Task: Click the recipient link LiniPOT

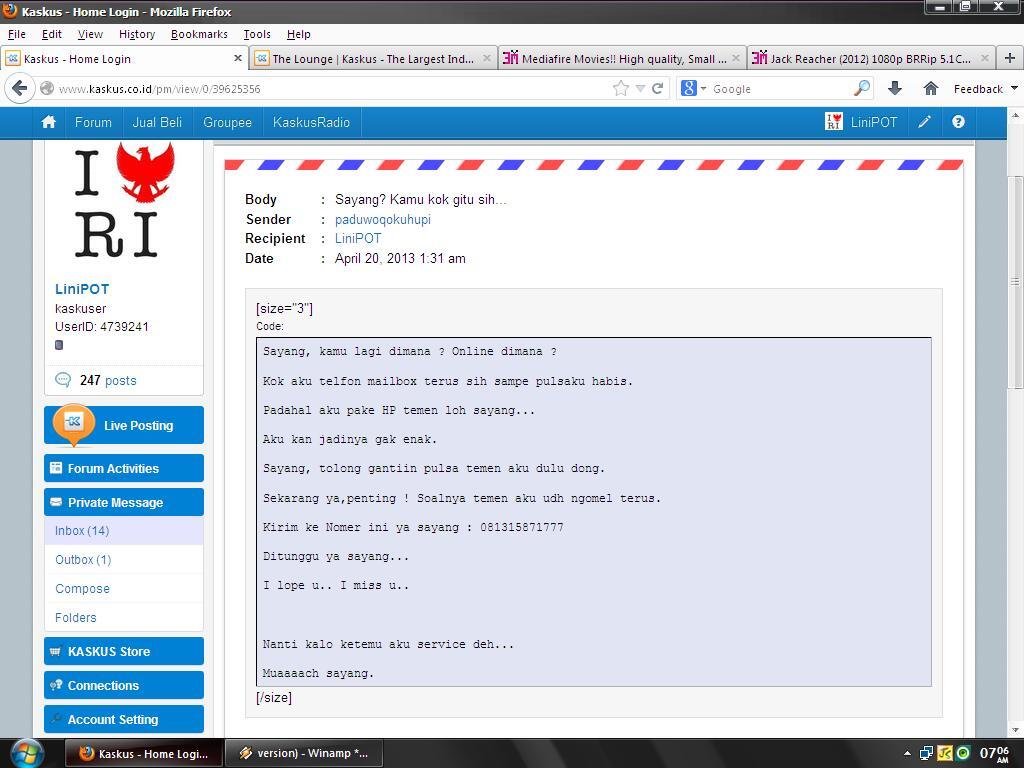Action: pyautogui.click(x=358, y=238)
